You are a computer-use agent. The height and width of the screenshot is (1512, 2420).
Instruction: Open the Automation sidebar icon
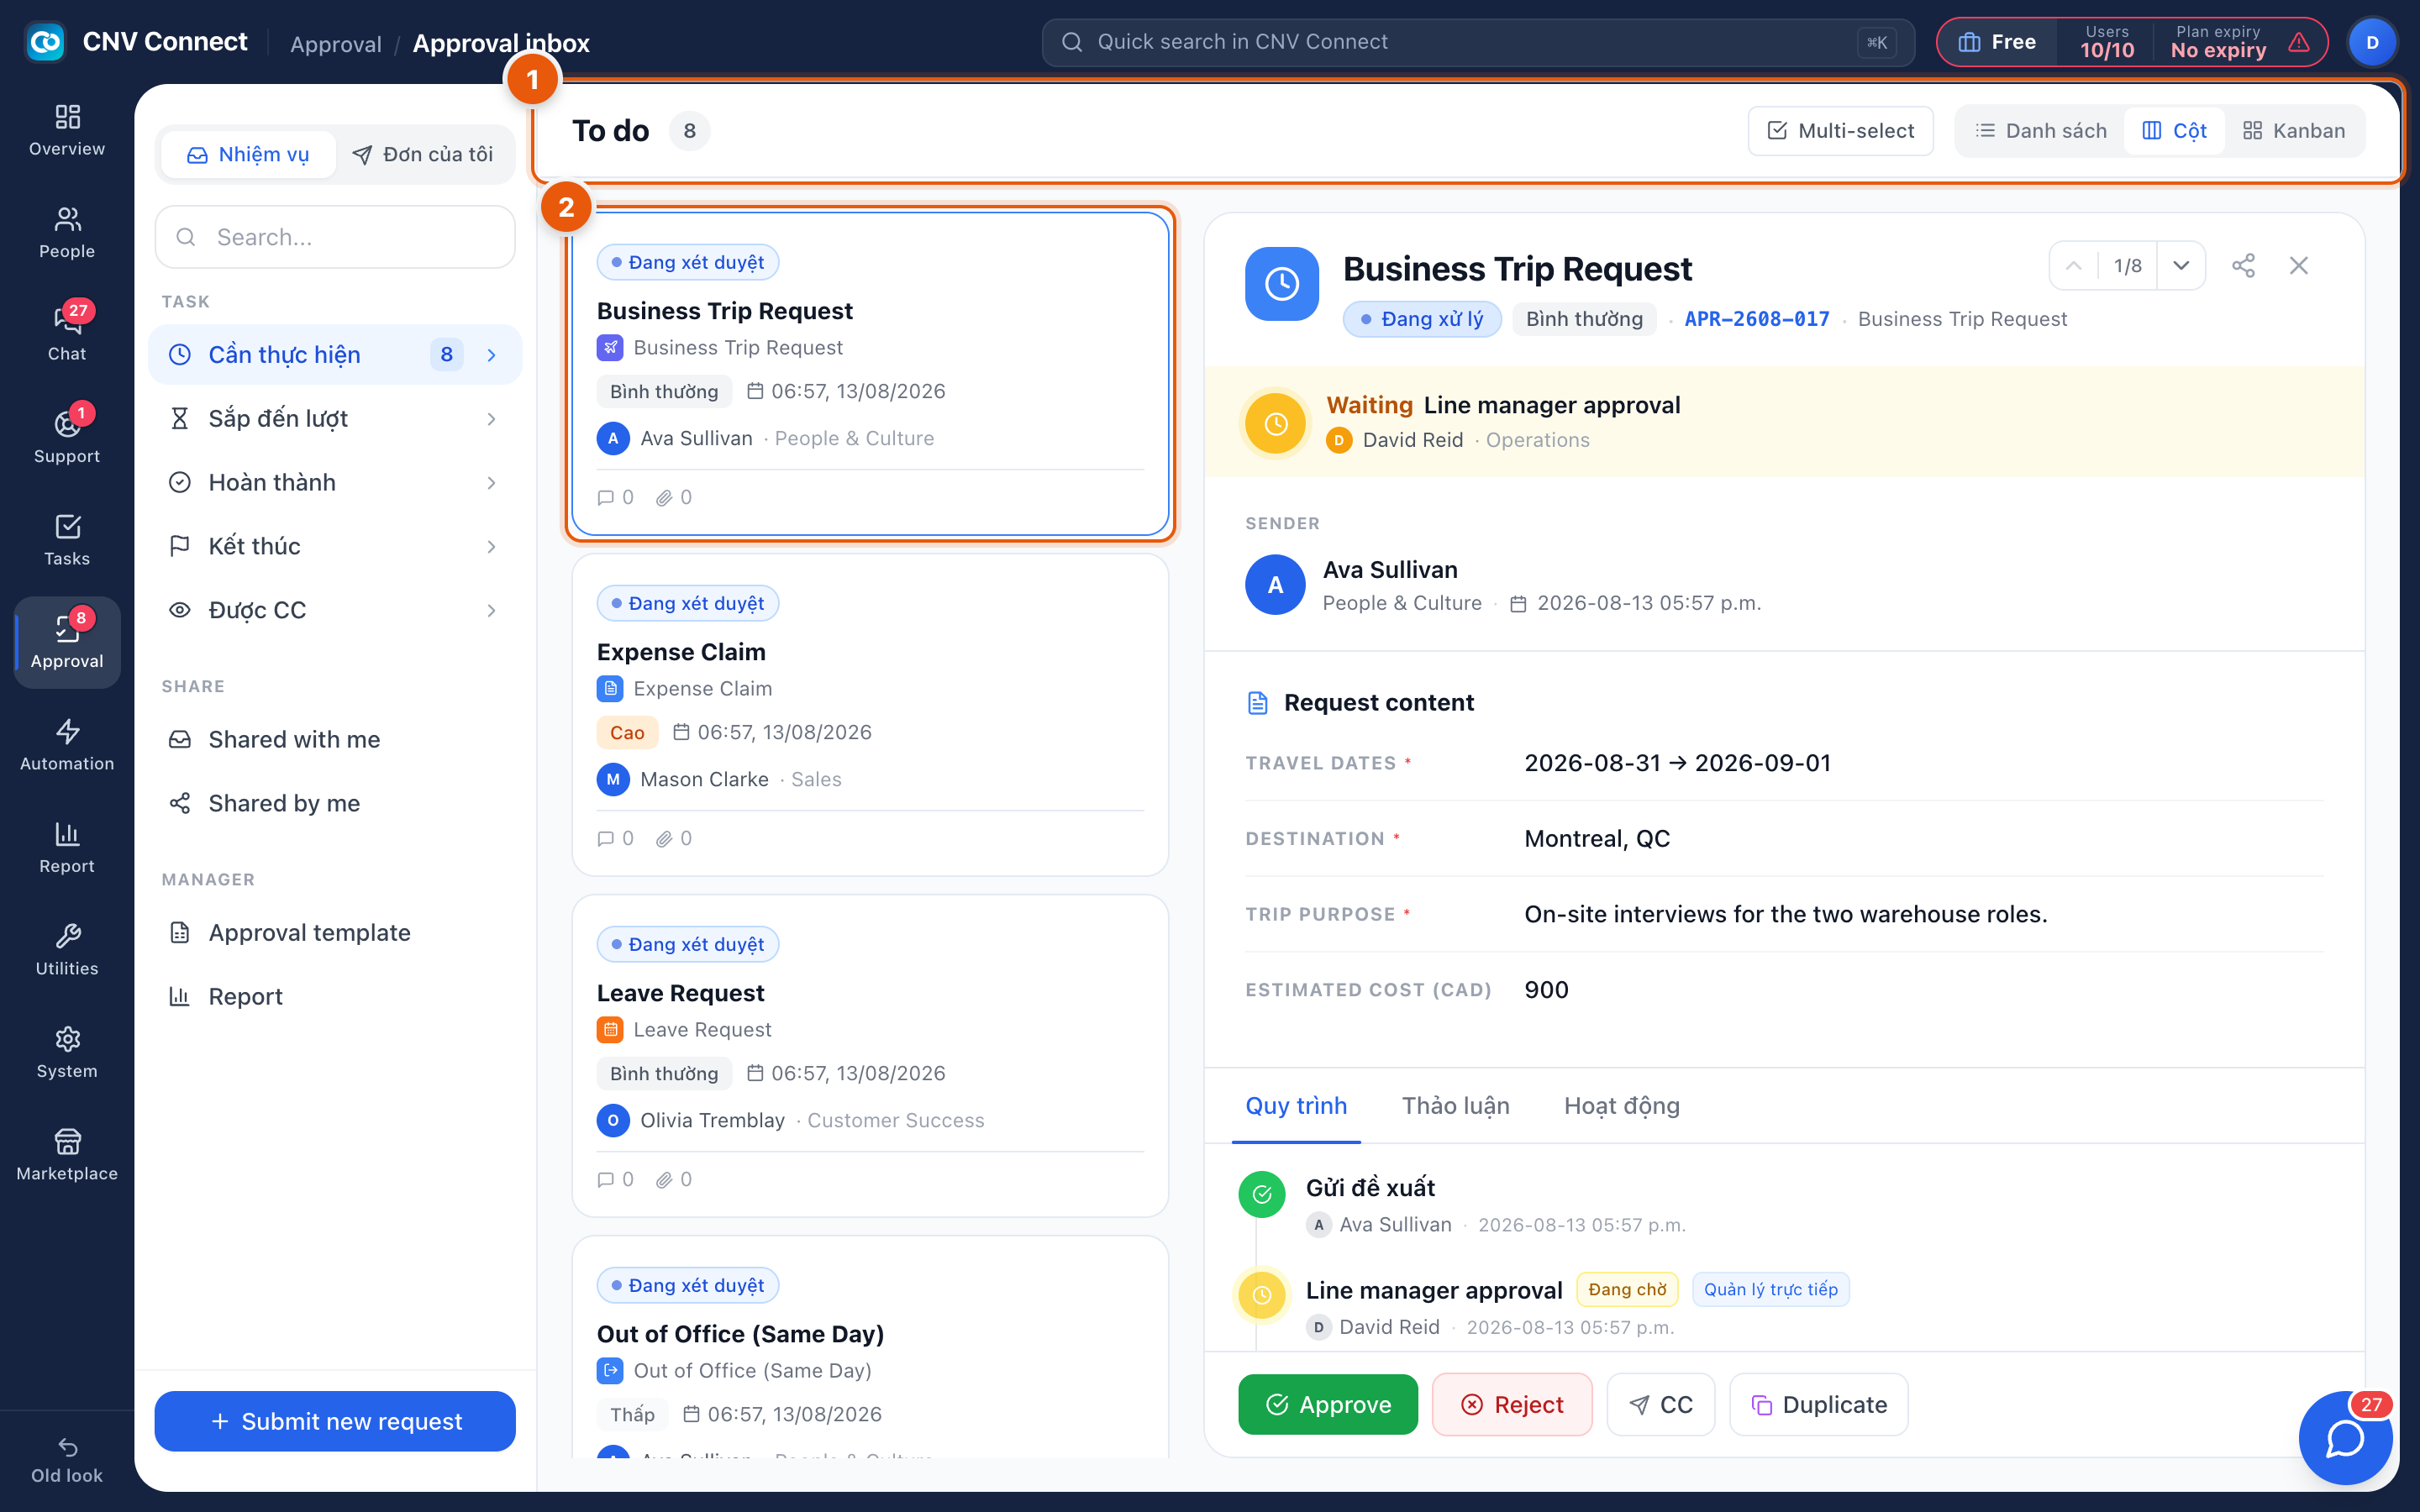tap(67, 745)
